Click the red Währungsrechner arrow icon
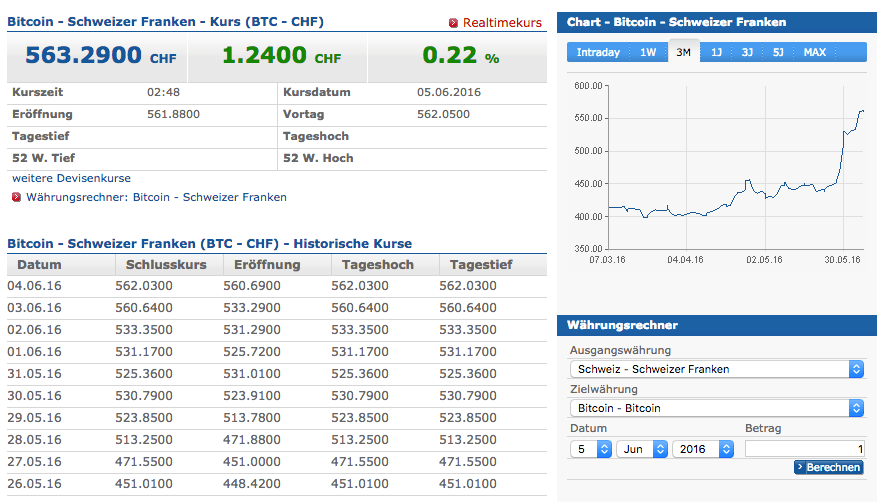Image resolution: width=884 pixels, height=502 pixels. click(x=16, y=197)
